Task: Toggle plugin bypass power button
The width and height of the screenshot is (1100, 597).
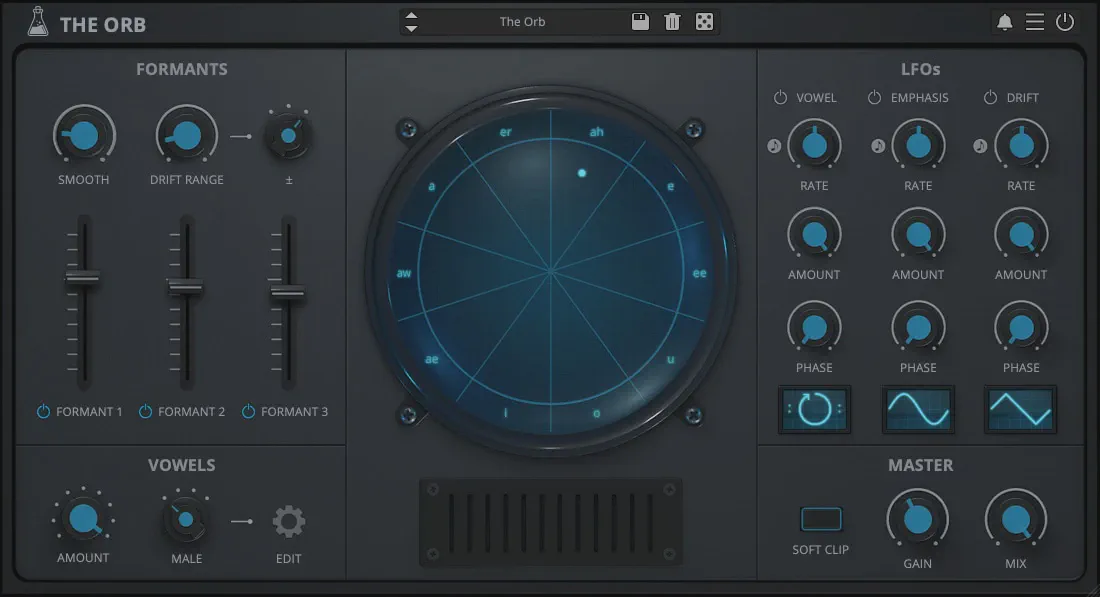Action: point(1065,22)
